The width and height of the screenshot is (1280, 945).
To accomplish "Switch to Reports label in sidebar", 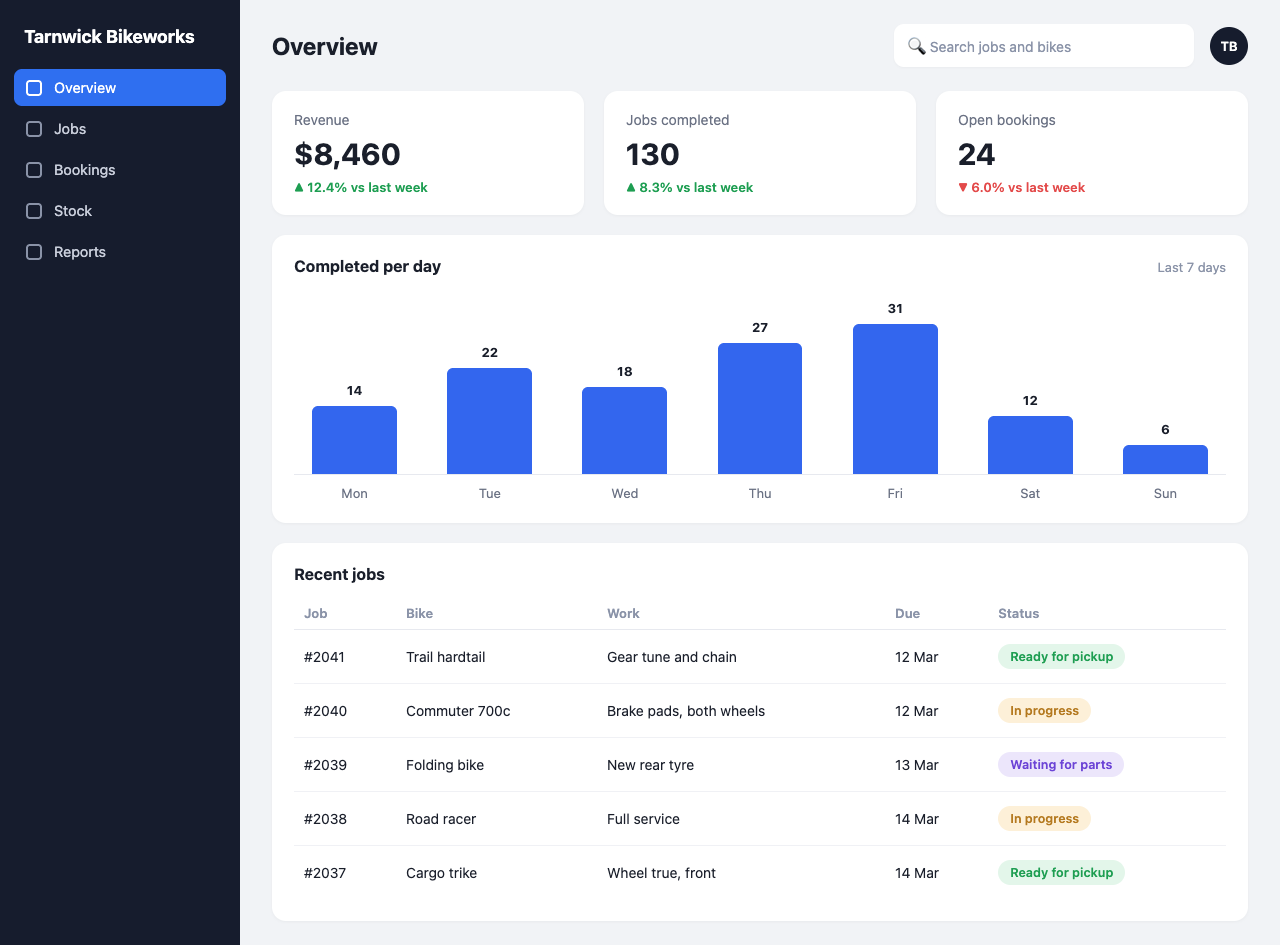I will coord(80,252).
